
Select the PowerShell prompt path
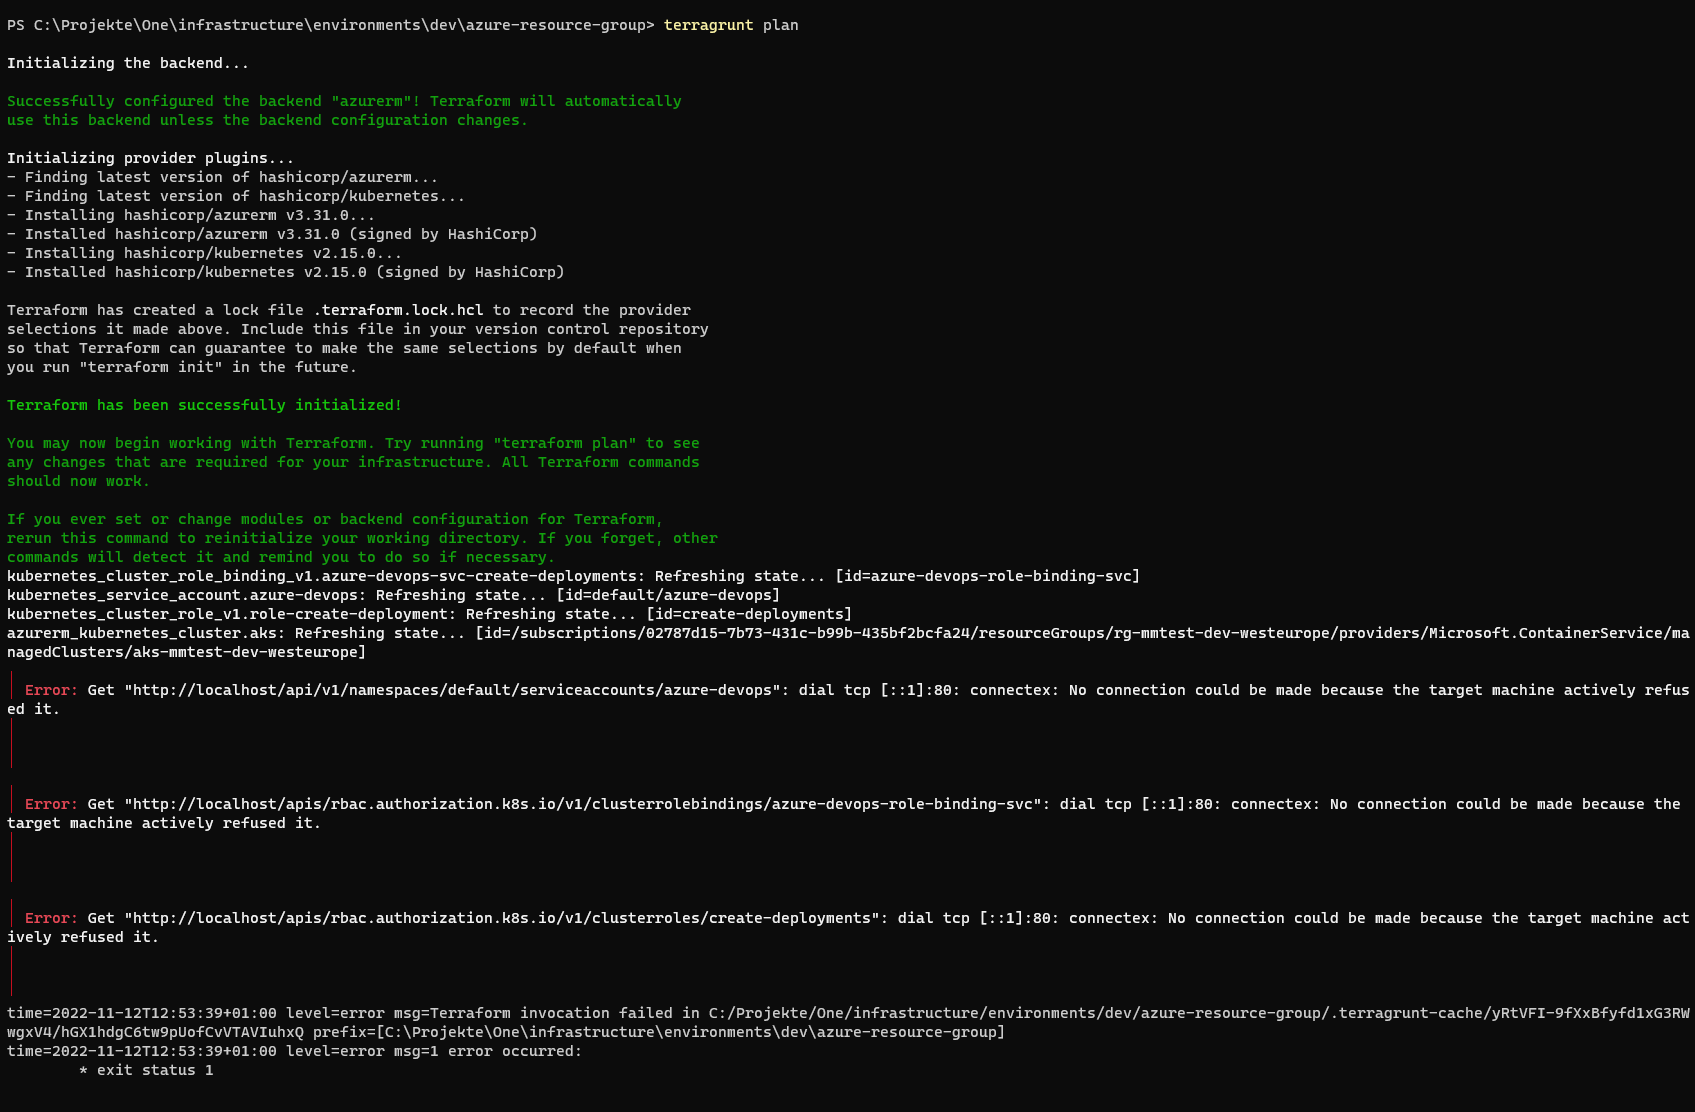330,25
